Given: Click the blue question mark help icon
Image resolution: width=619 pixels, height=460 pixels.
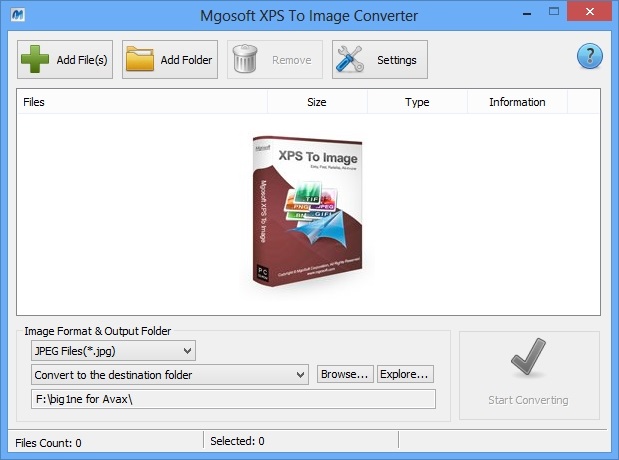Looking at the screenshot, I should tap(589, 56).
